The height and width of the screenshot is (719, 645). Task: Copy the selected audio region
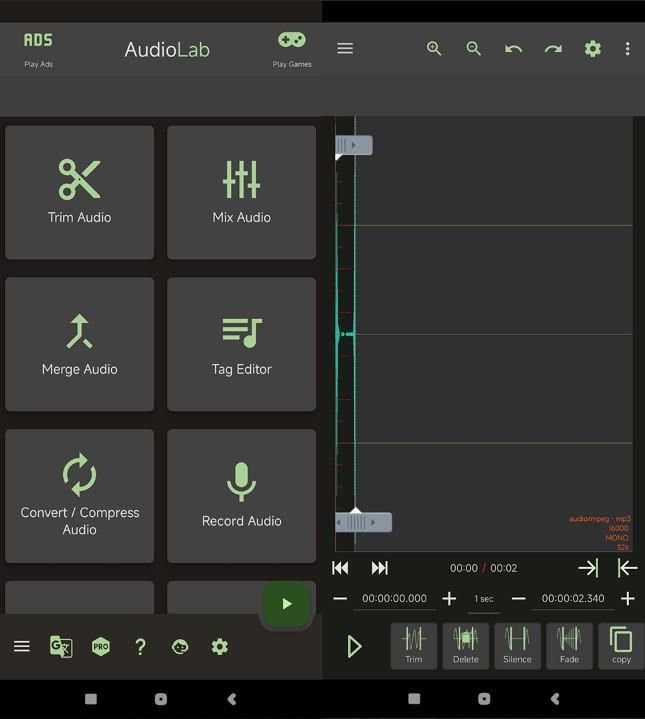click(622, 646)
